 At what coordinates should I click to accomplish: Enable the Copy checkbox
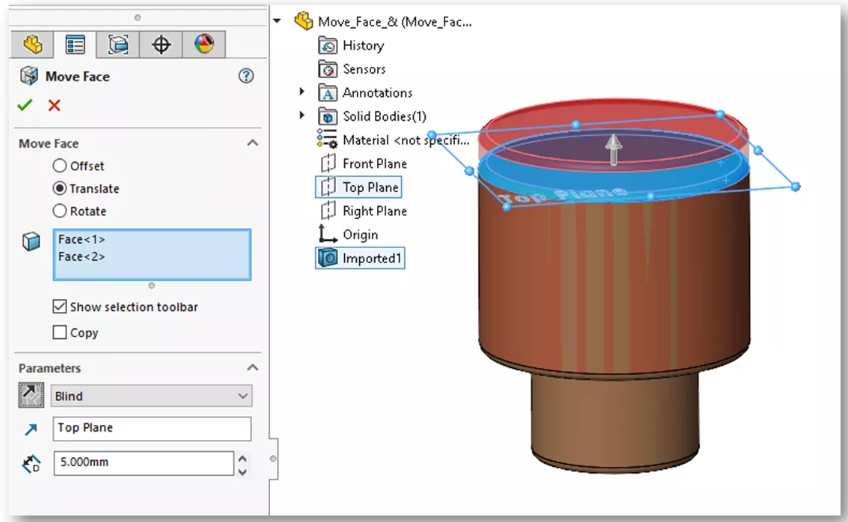tap(59, 332)
